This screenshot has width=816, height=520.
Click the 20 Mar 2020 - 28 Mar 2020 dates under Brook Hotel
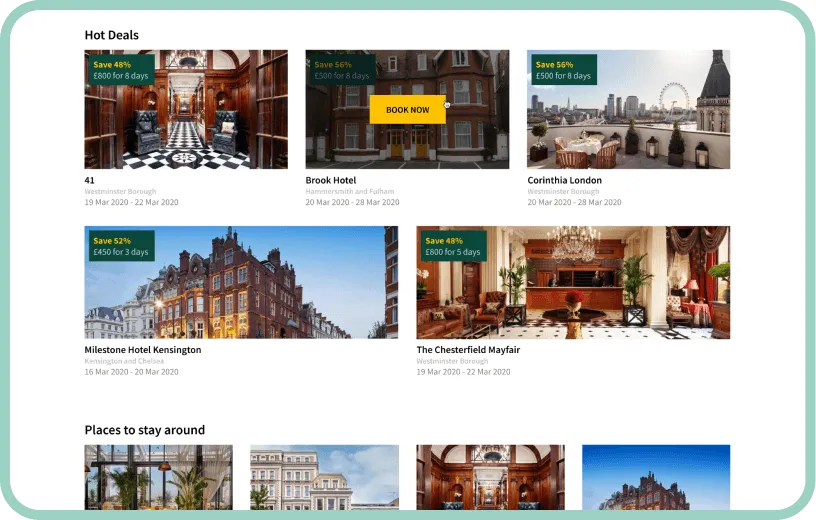352,202
